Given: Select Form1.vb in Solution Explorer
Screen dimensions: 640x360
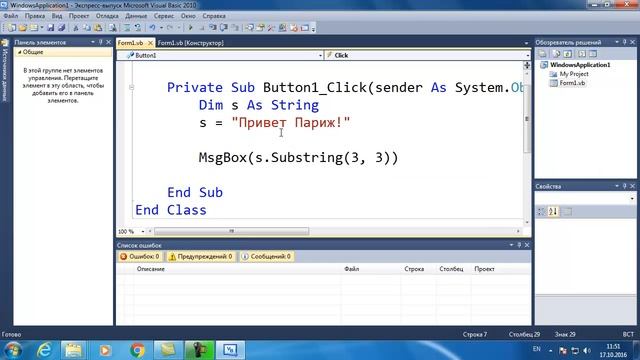Looking at the screenshot, I should coord(572,83).
